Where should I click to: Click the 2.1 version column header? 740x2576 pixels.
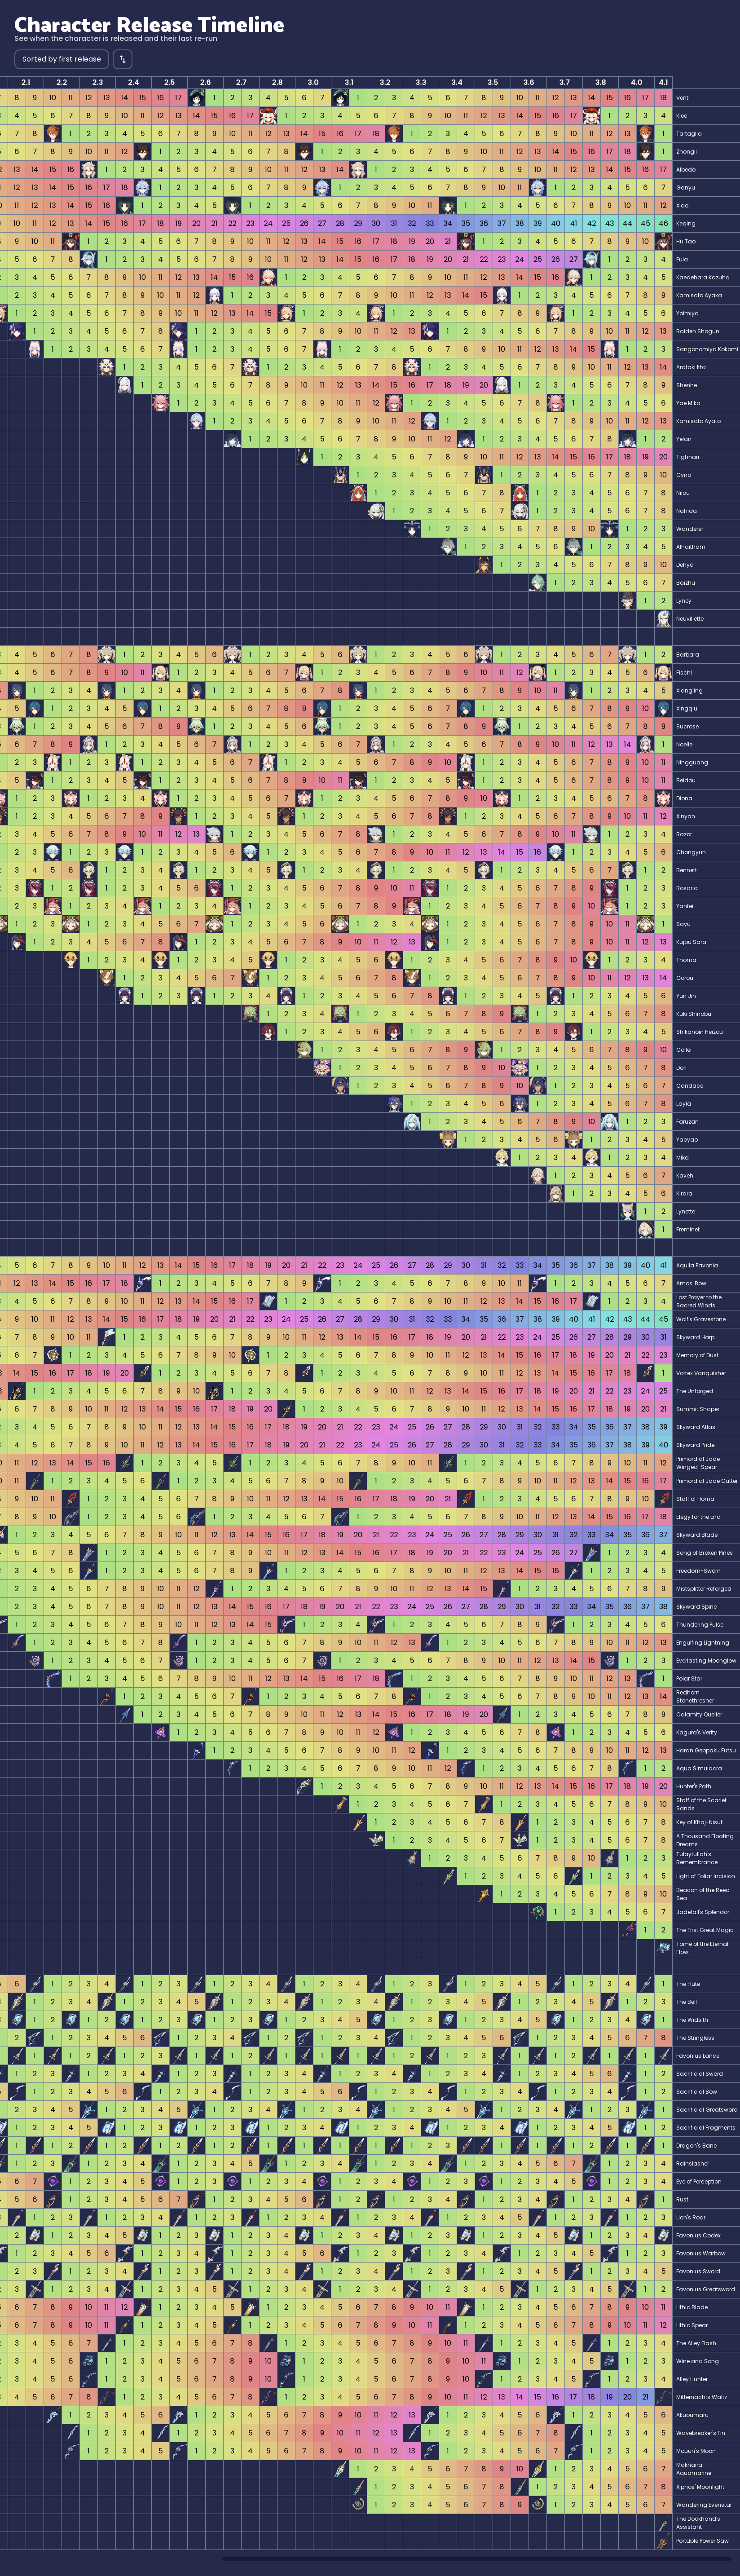[26, 82]
